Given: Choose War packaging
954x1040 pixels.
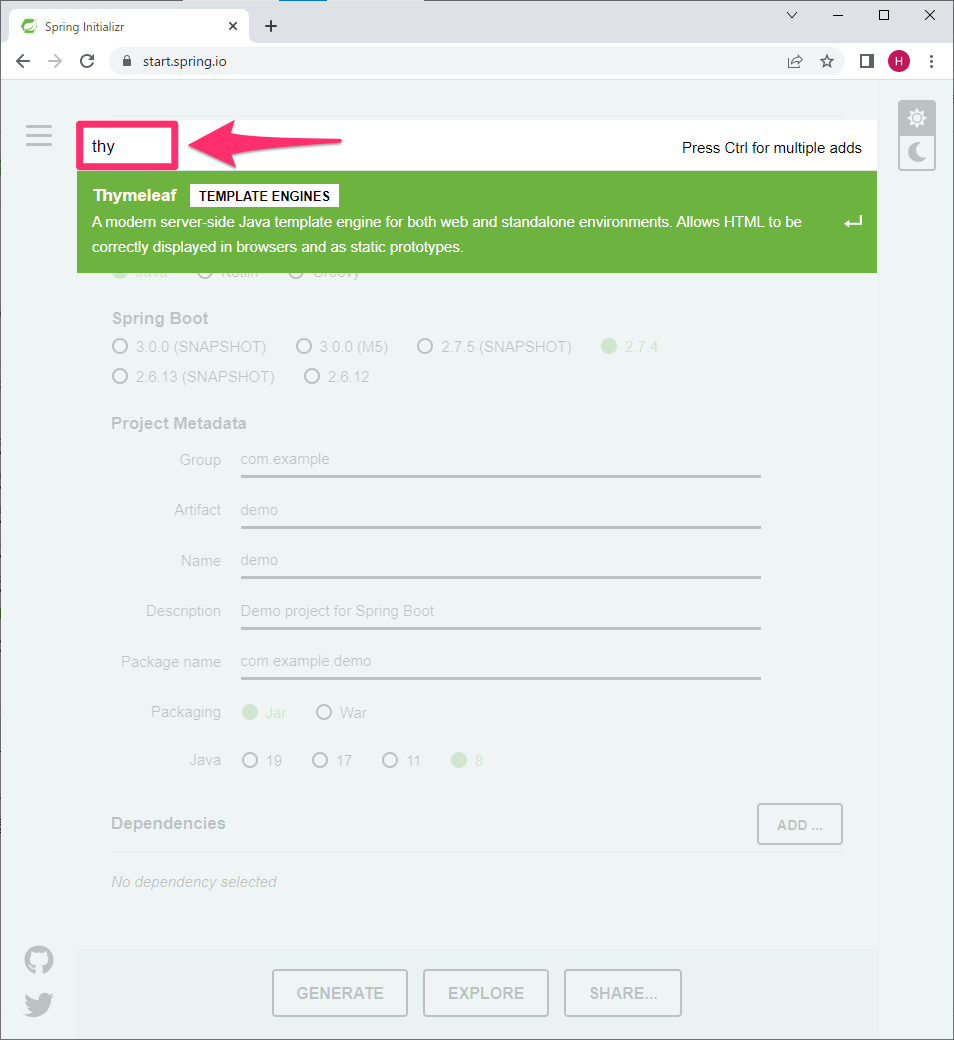Looking at the screenshot, I should (342, 712).
